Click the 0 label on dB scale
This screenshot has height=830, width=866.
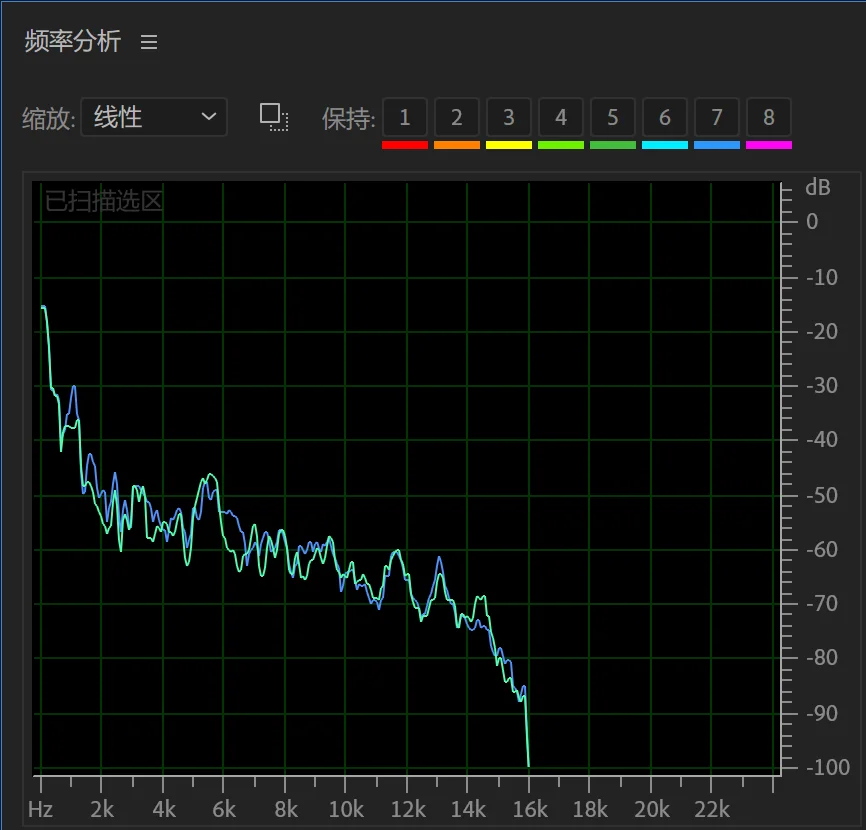[x=812, y=222]
